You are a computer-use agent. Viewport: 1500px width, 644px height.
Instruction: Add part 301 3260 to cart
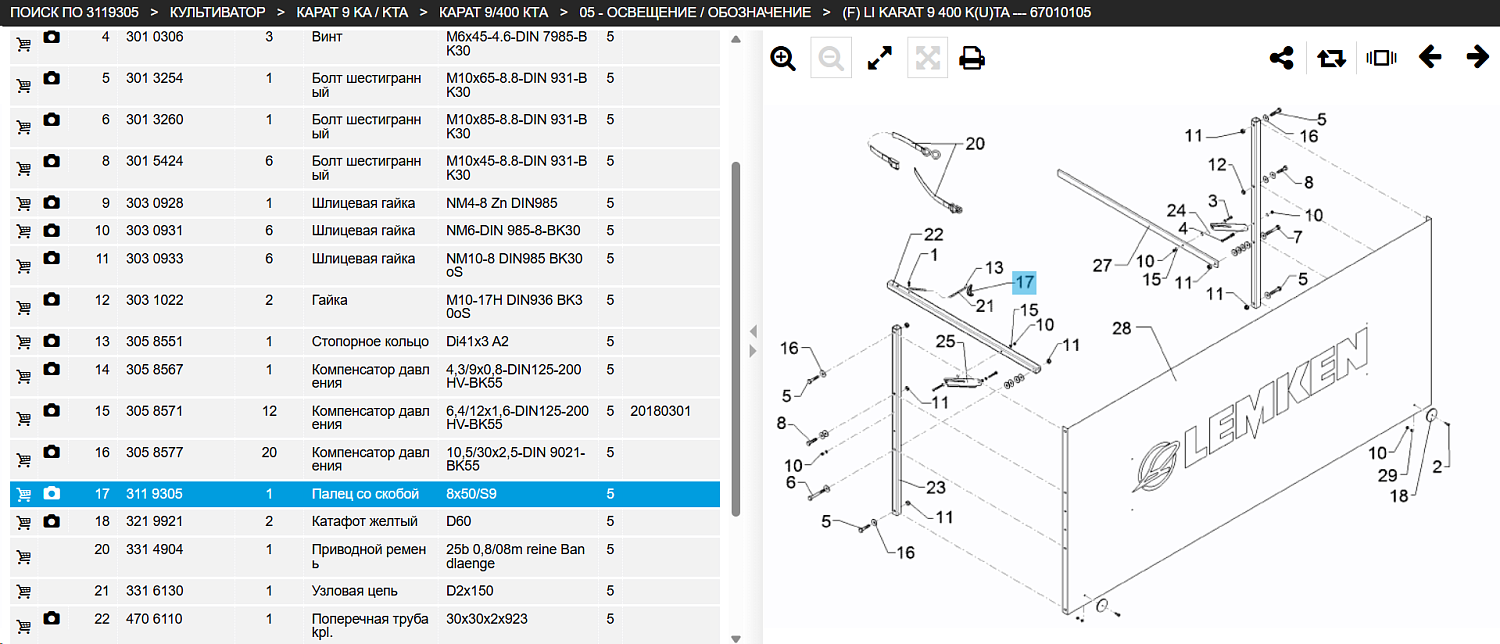(23, 127)
